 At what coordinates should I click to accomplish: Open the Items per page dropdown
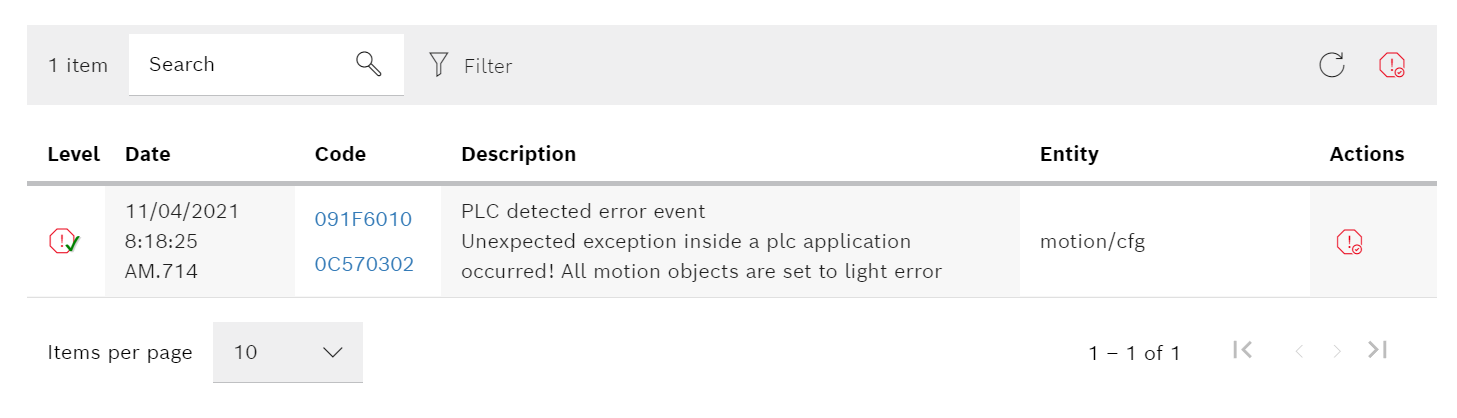coord(288,352)
